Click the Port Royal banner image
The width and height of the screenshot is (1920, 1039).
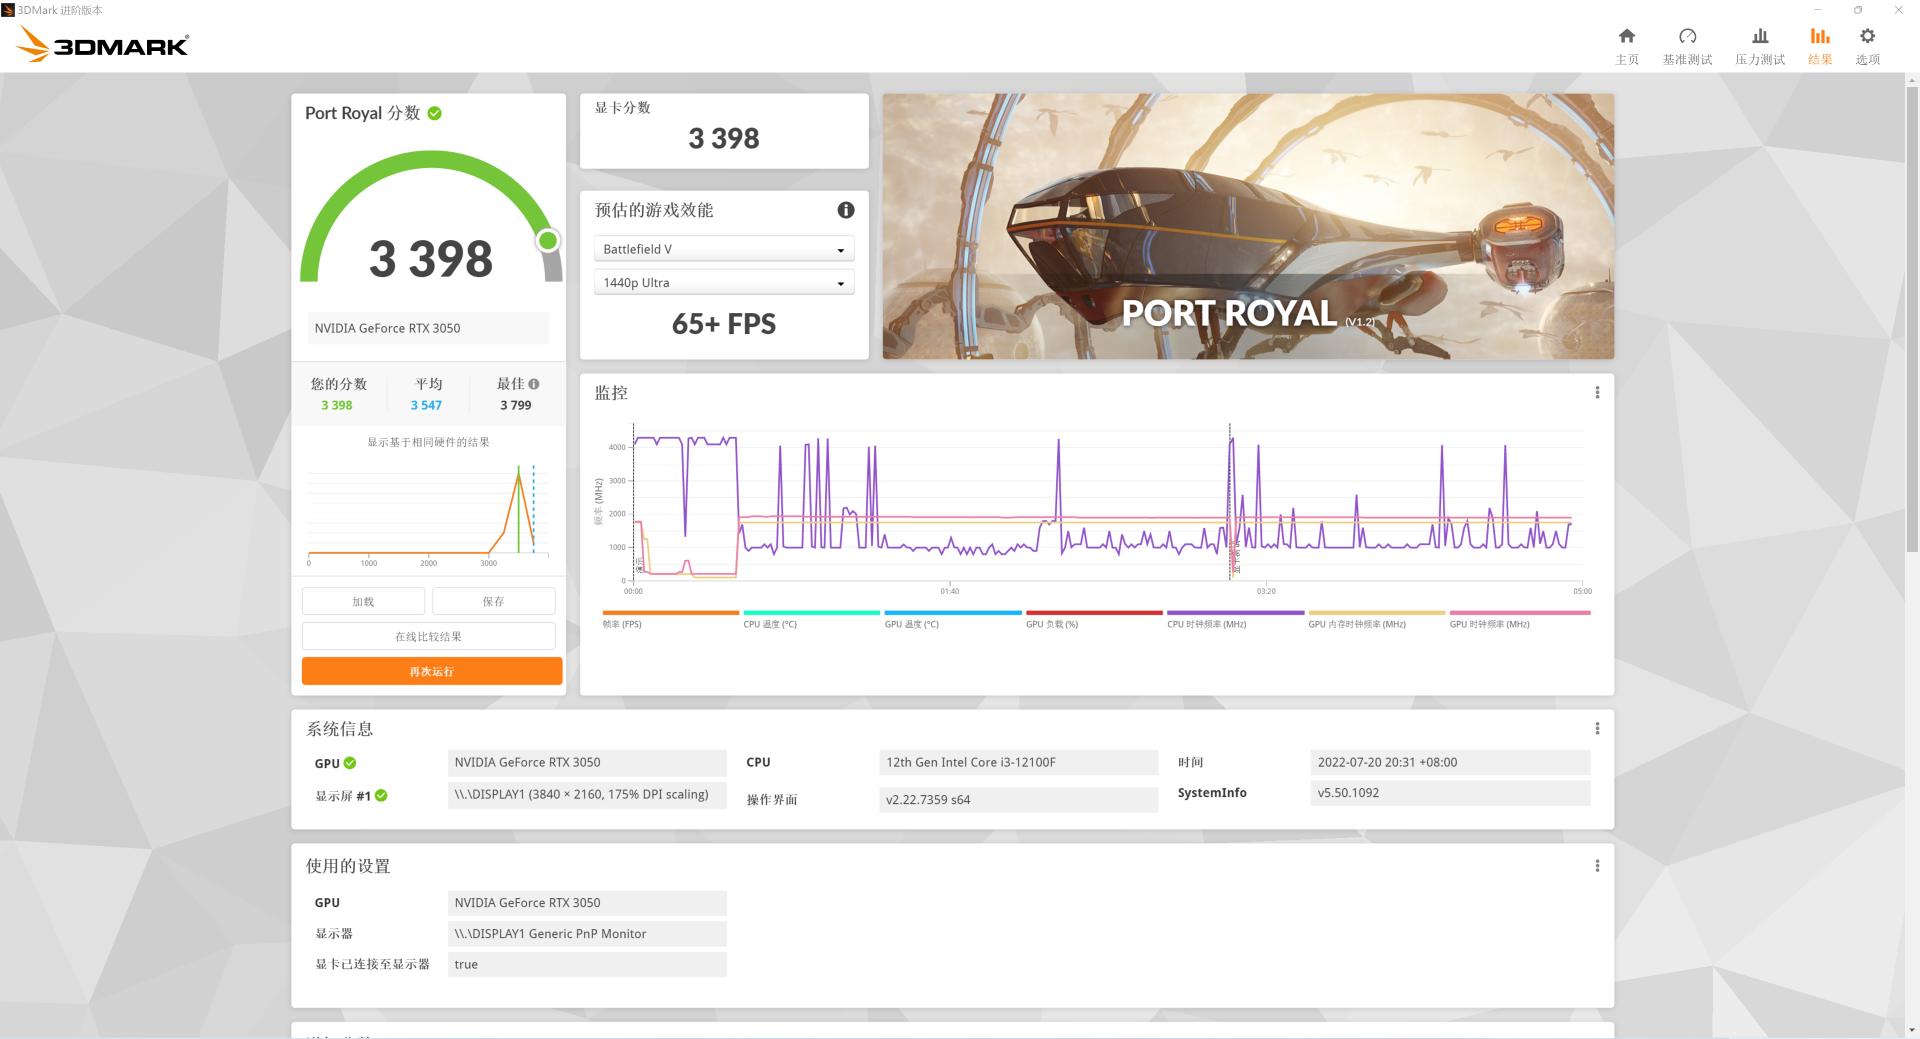pyautogui.click(x=1247, y=226)
